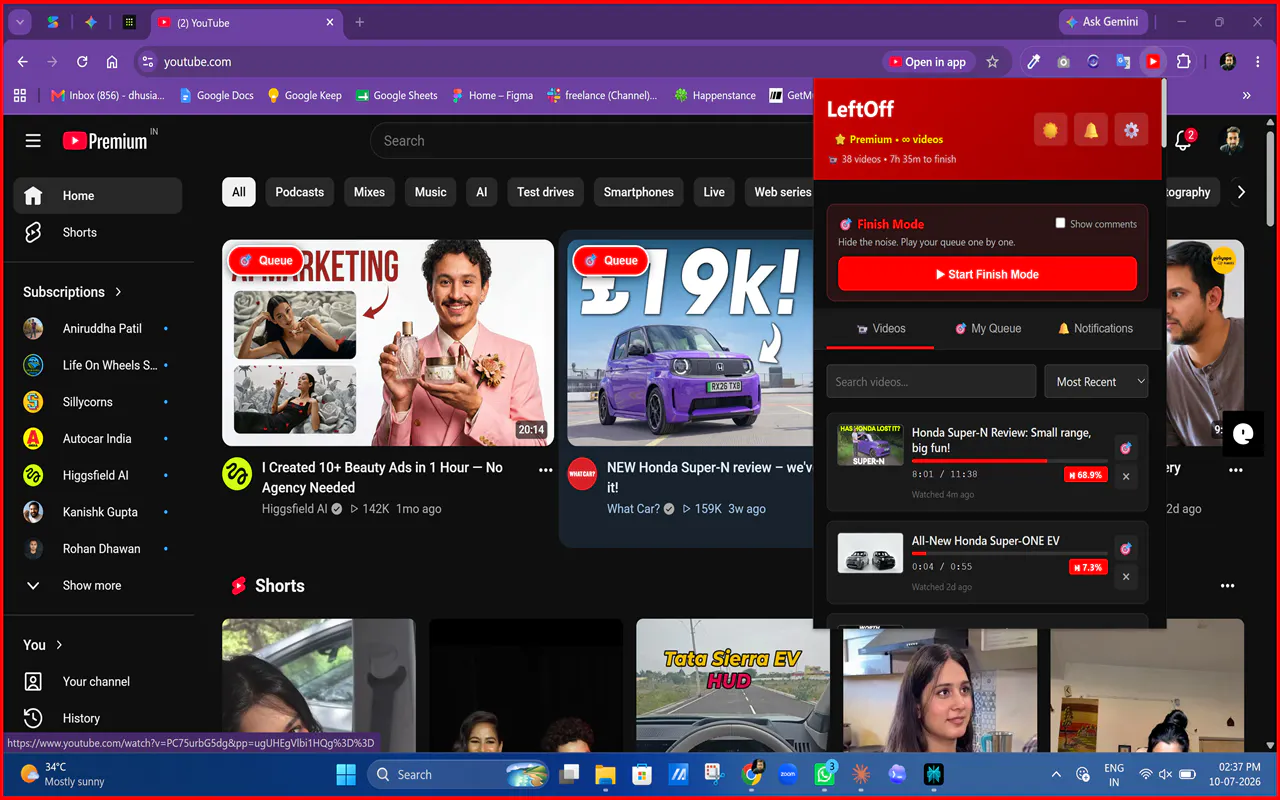Open the tab search dropdown arrow
The height and width of the screenshot is (800, 1280).
pos(19,22)
